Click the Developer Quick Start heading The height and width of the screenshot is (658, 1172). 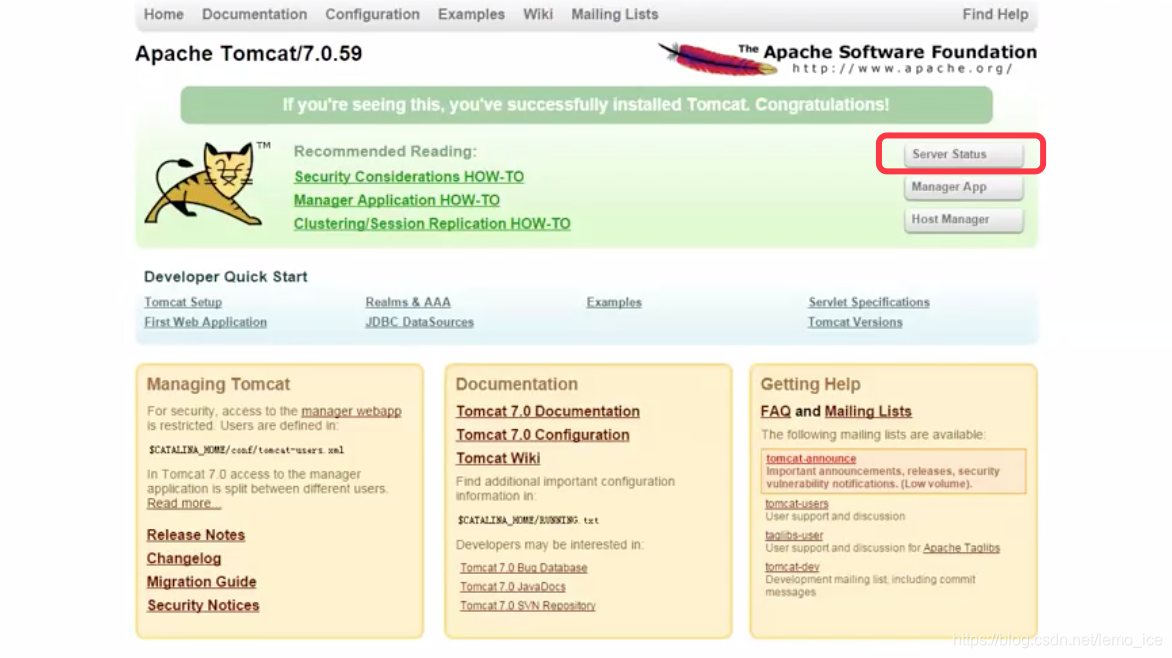coord(226,277)
